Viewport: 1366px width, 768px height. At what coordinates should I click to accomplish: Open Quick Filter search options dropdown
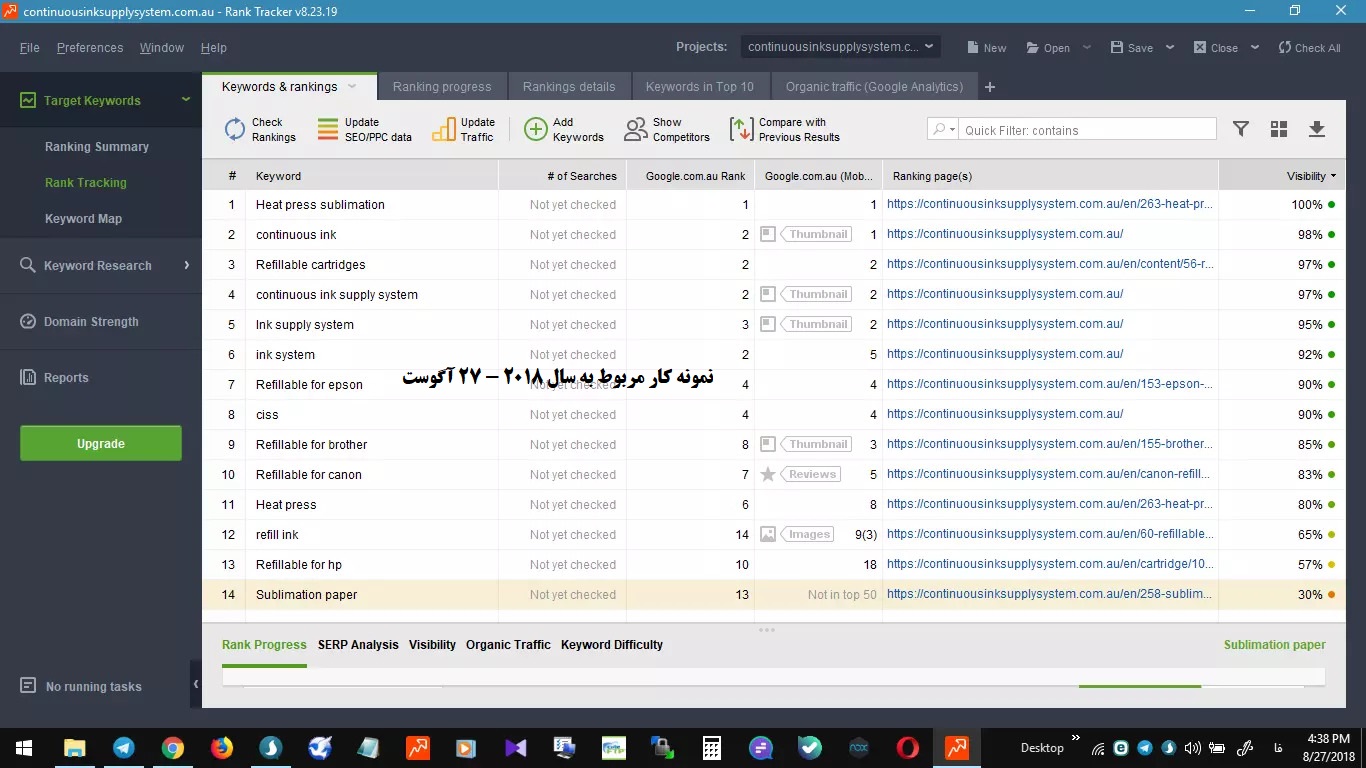pyautogui.click(x=943, y=130)
